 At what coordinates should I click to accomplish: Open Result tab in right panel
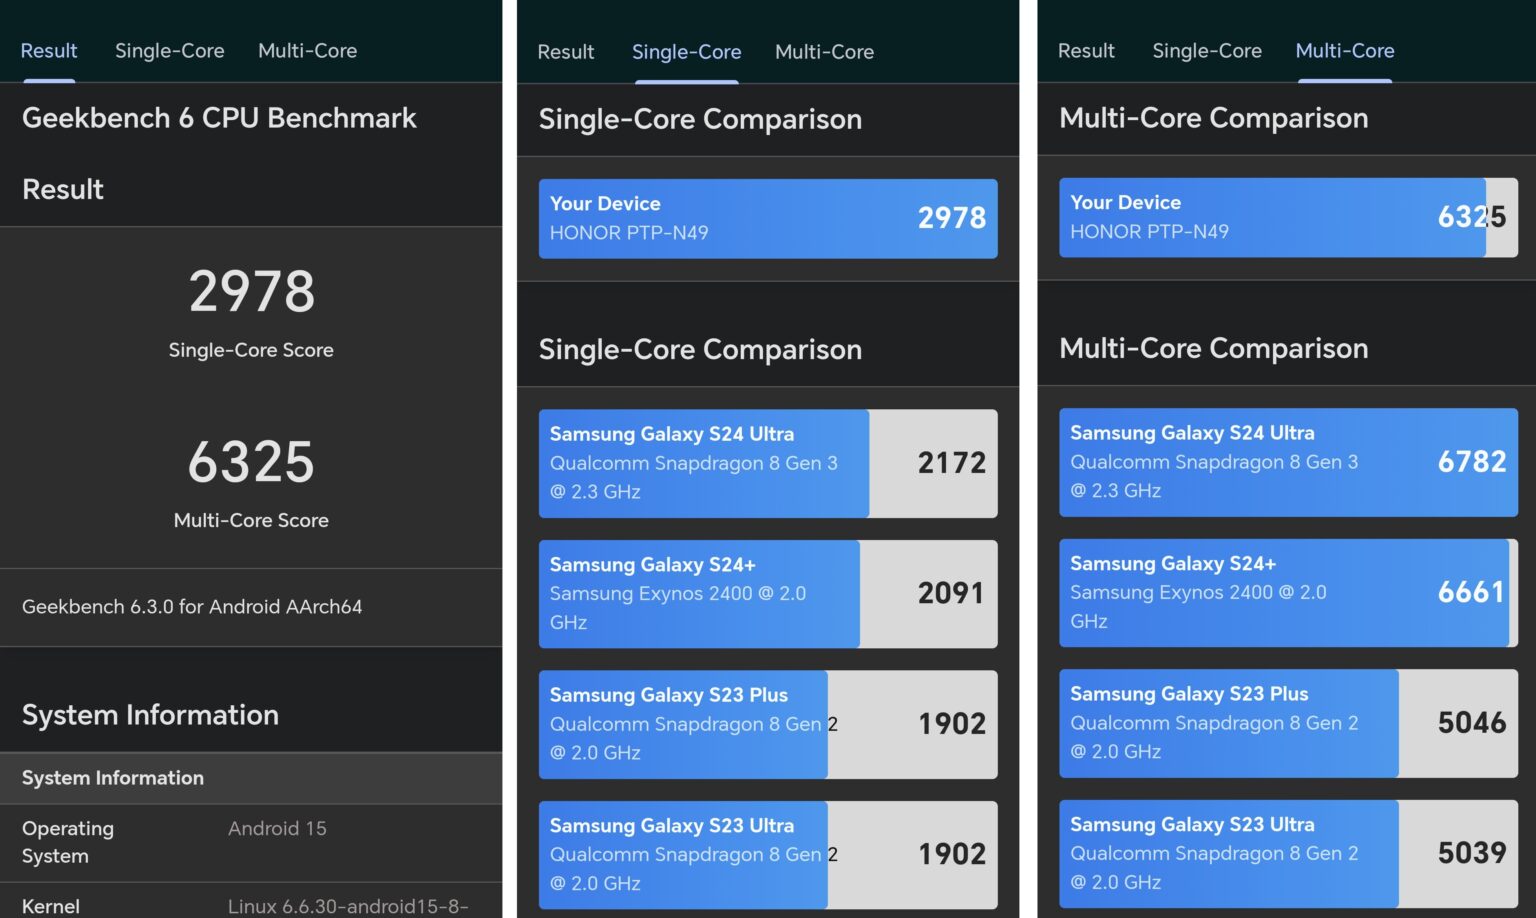tap(1086, 50)
